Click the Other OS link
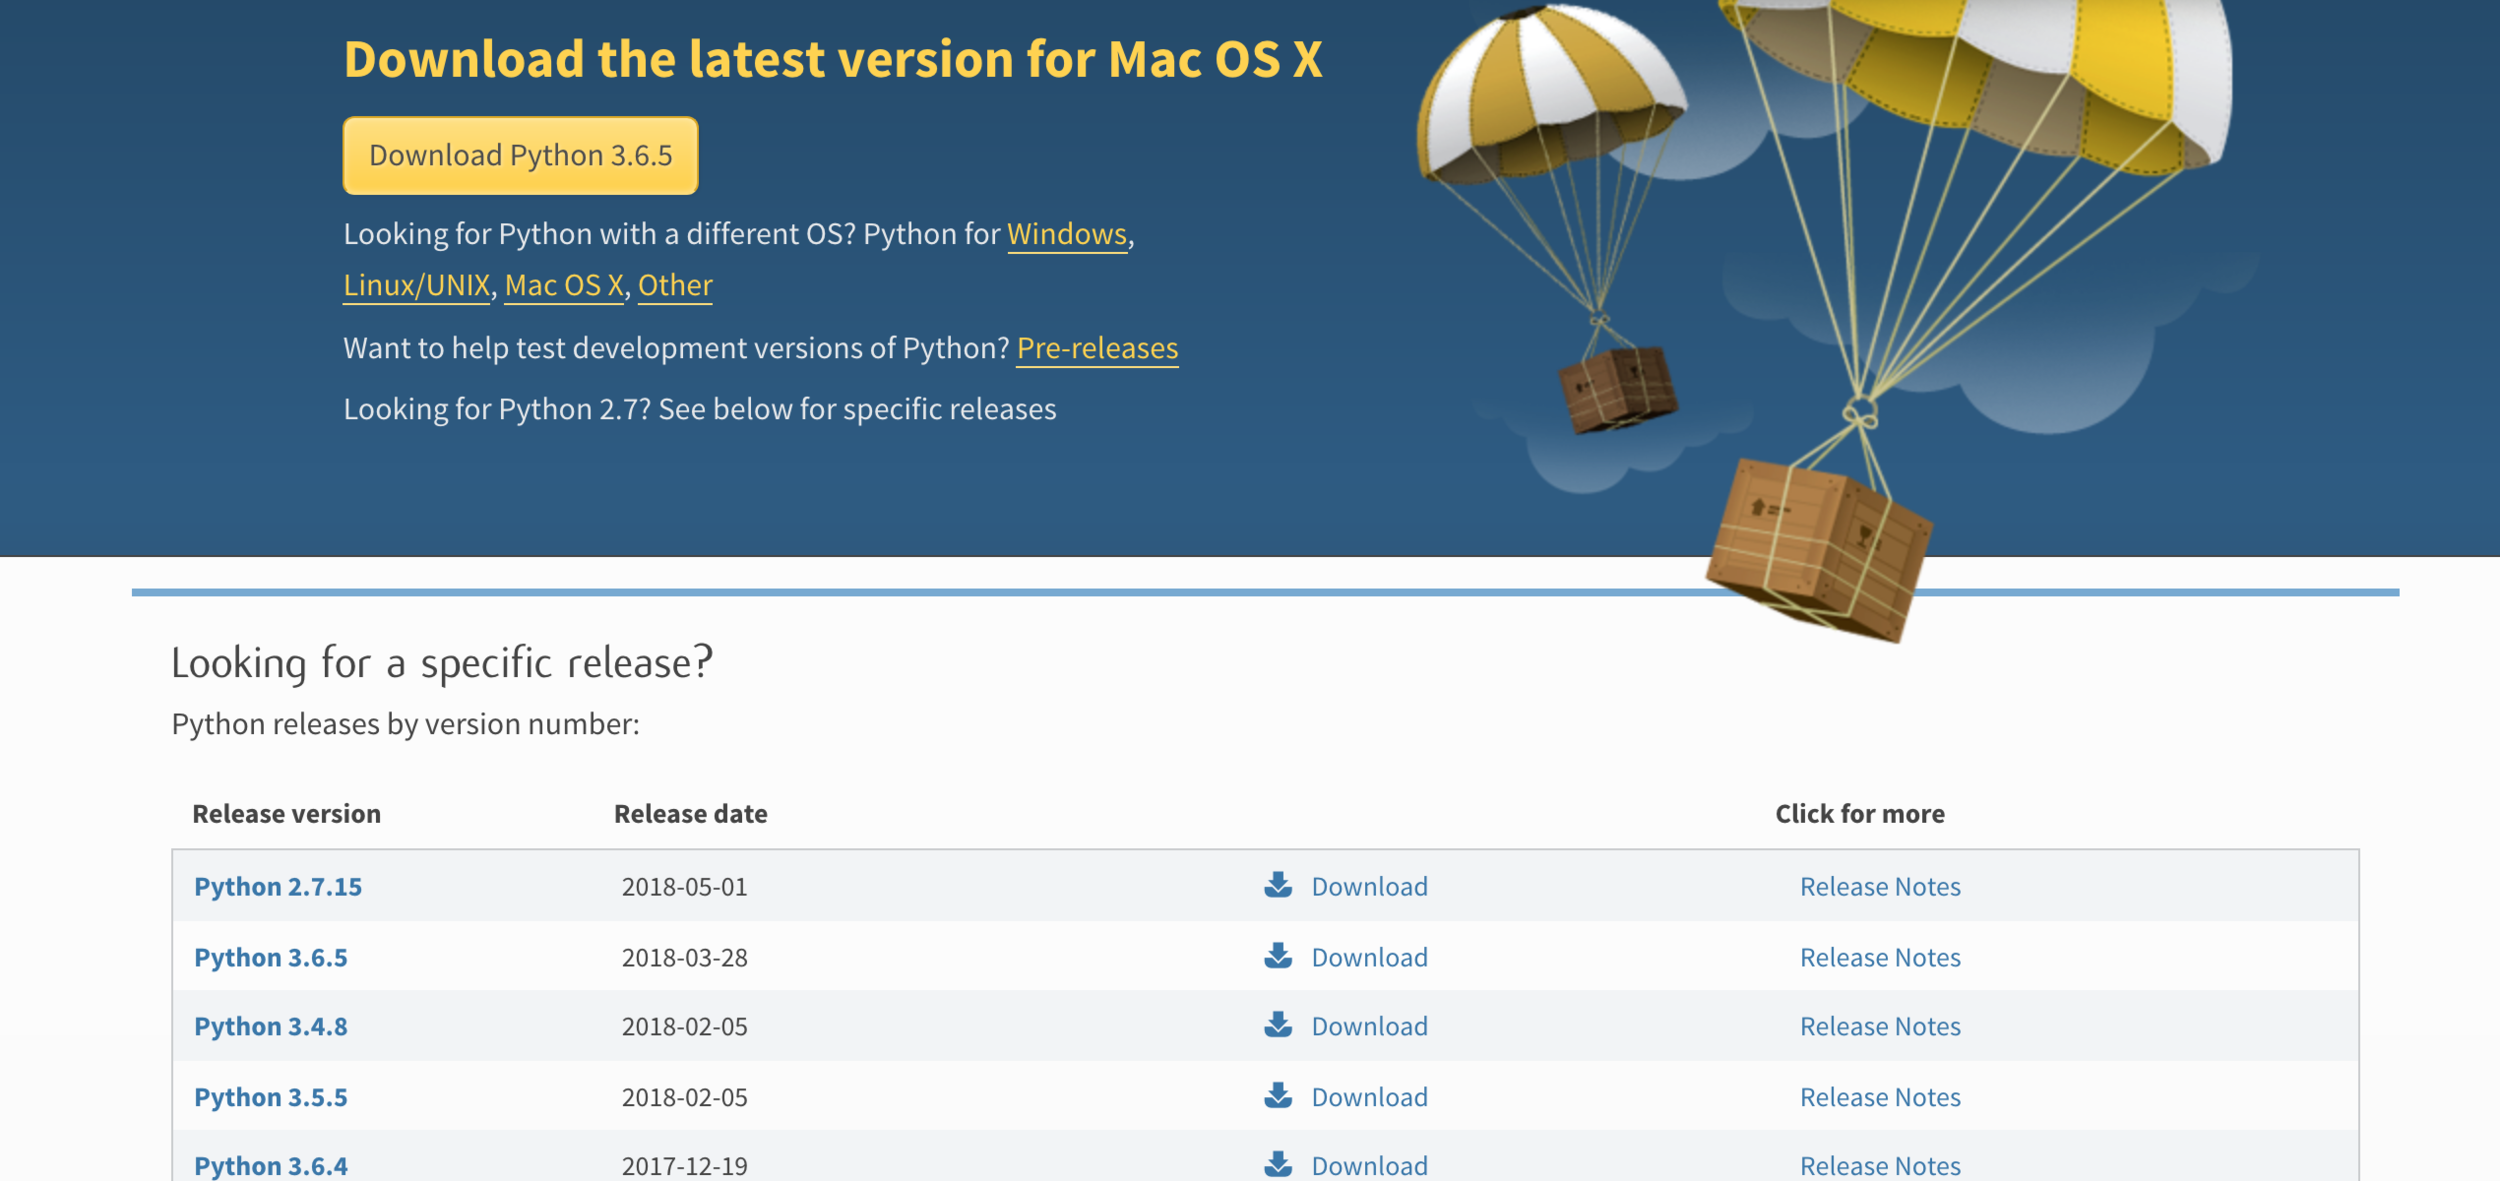Screen dimensions: 2500x1181 [675, 286]
